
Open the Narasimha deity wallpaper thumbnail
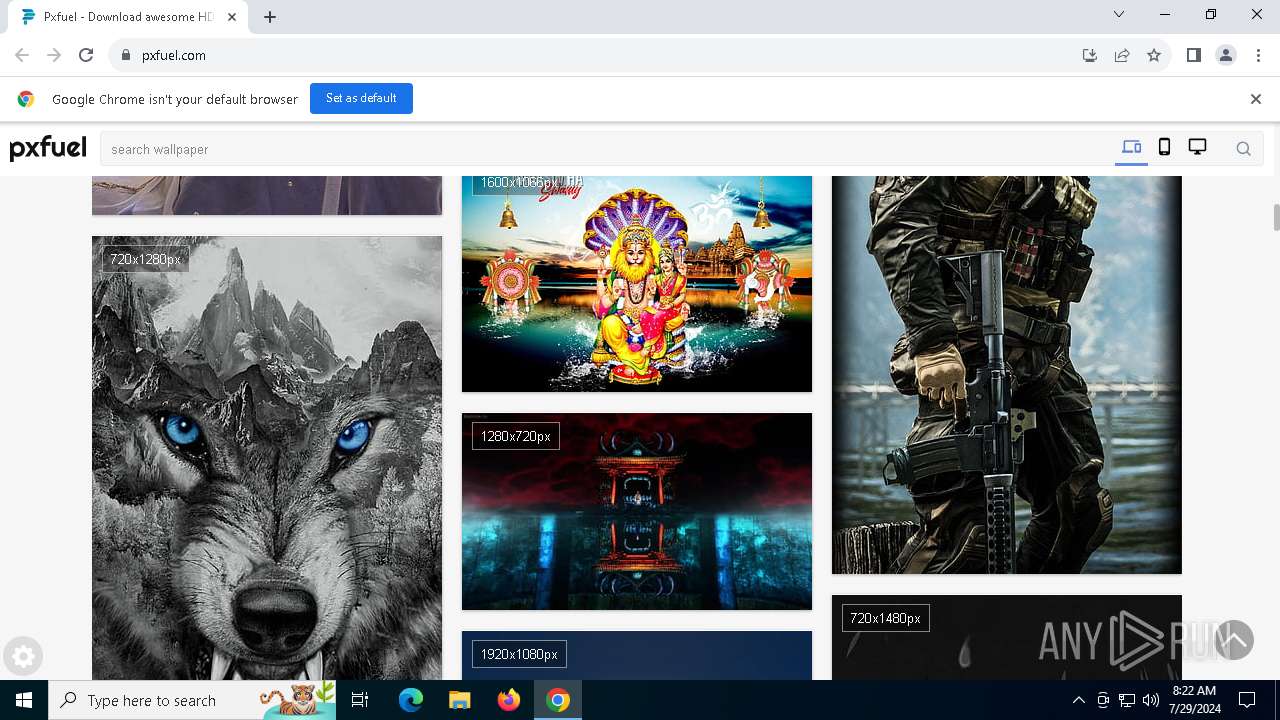[637, 284]
